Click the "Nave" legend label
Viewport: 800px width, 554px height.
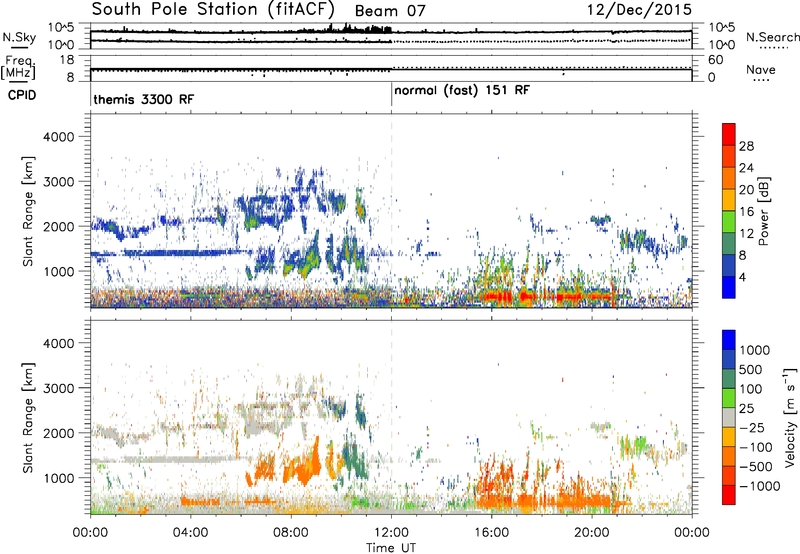pyautogui.click(x=760, y=69)
